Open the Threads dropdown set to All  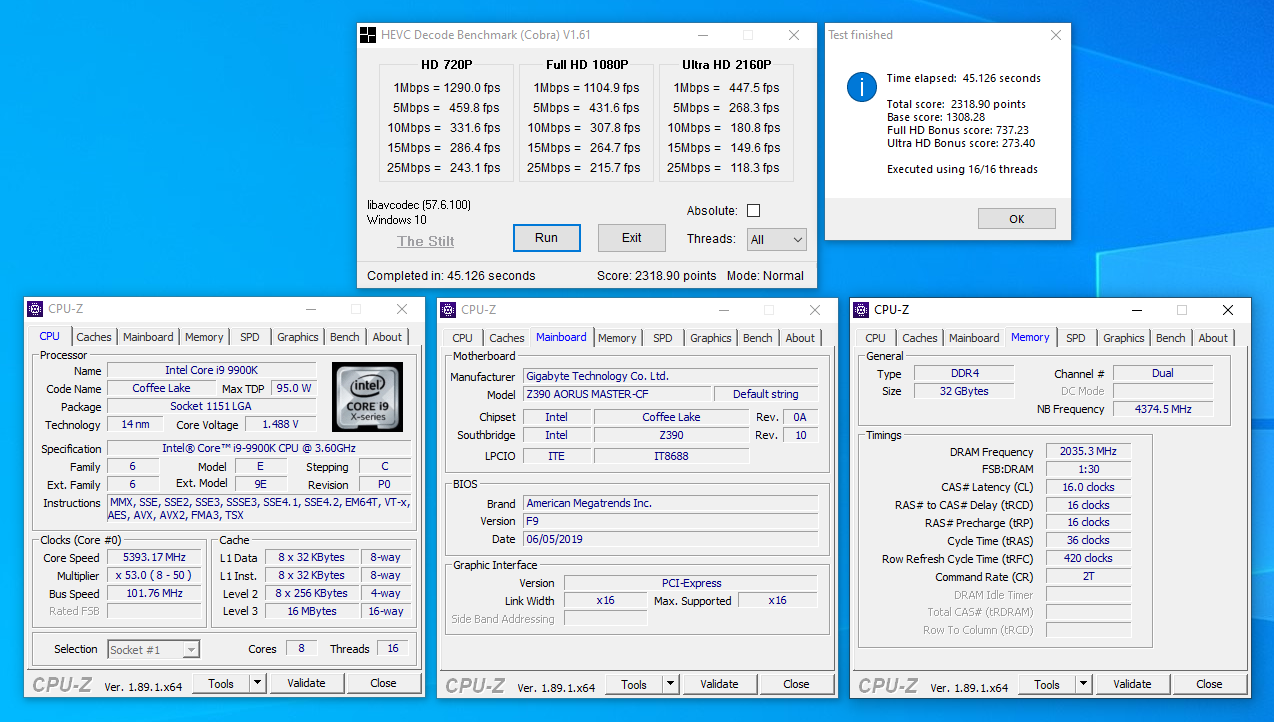(x=776, y=239)
